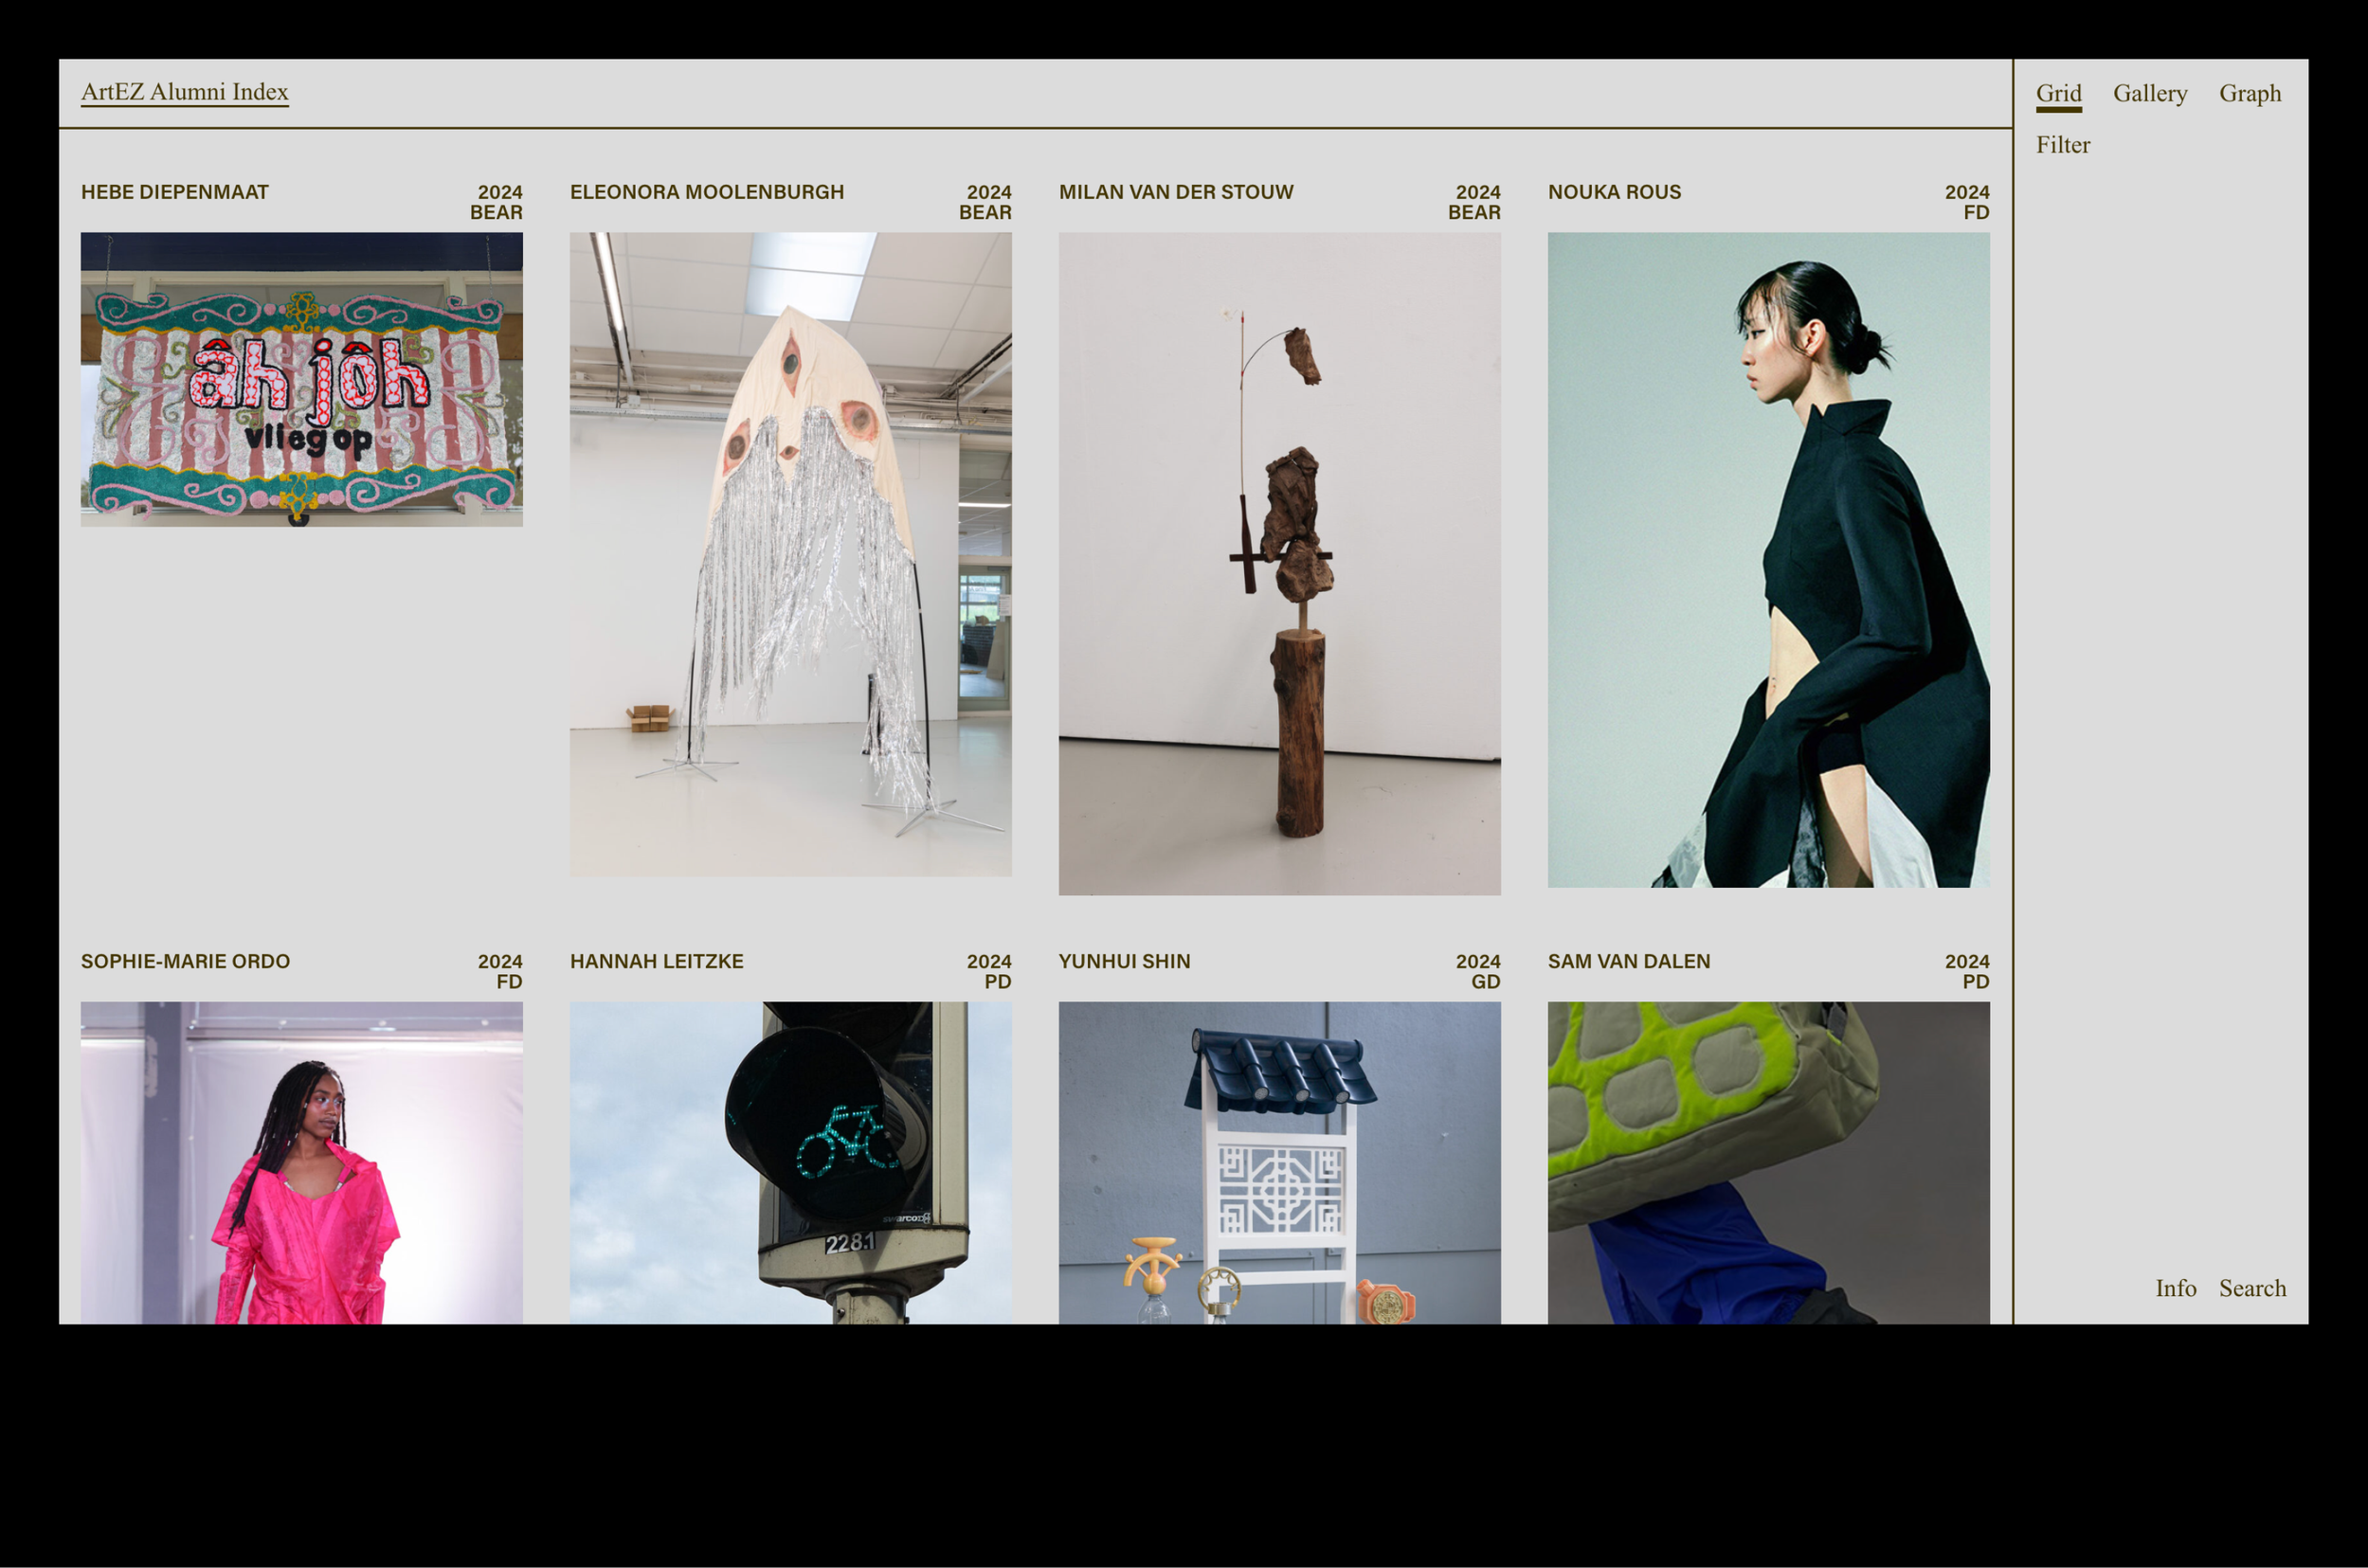Switch to the Gallery view tab

2150,93
